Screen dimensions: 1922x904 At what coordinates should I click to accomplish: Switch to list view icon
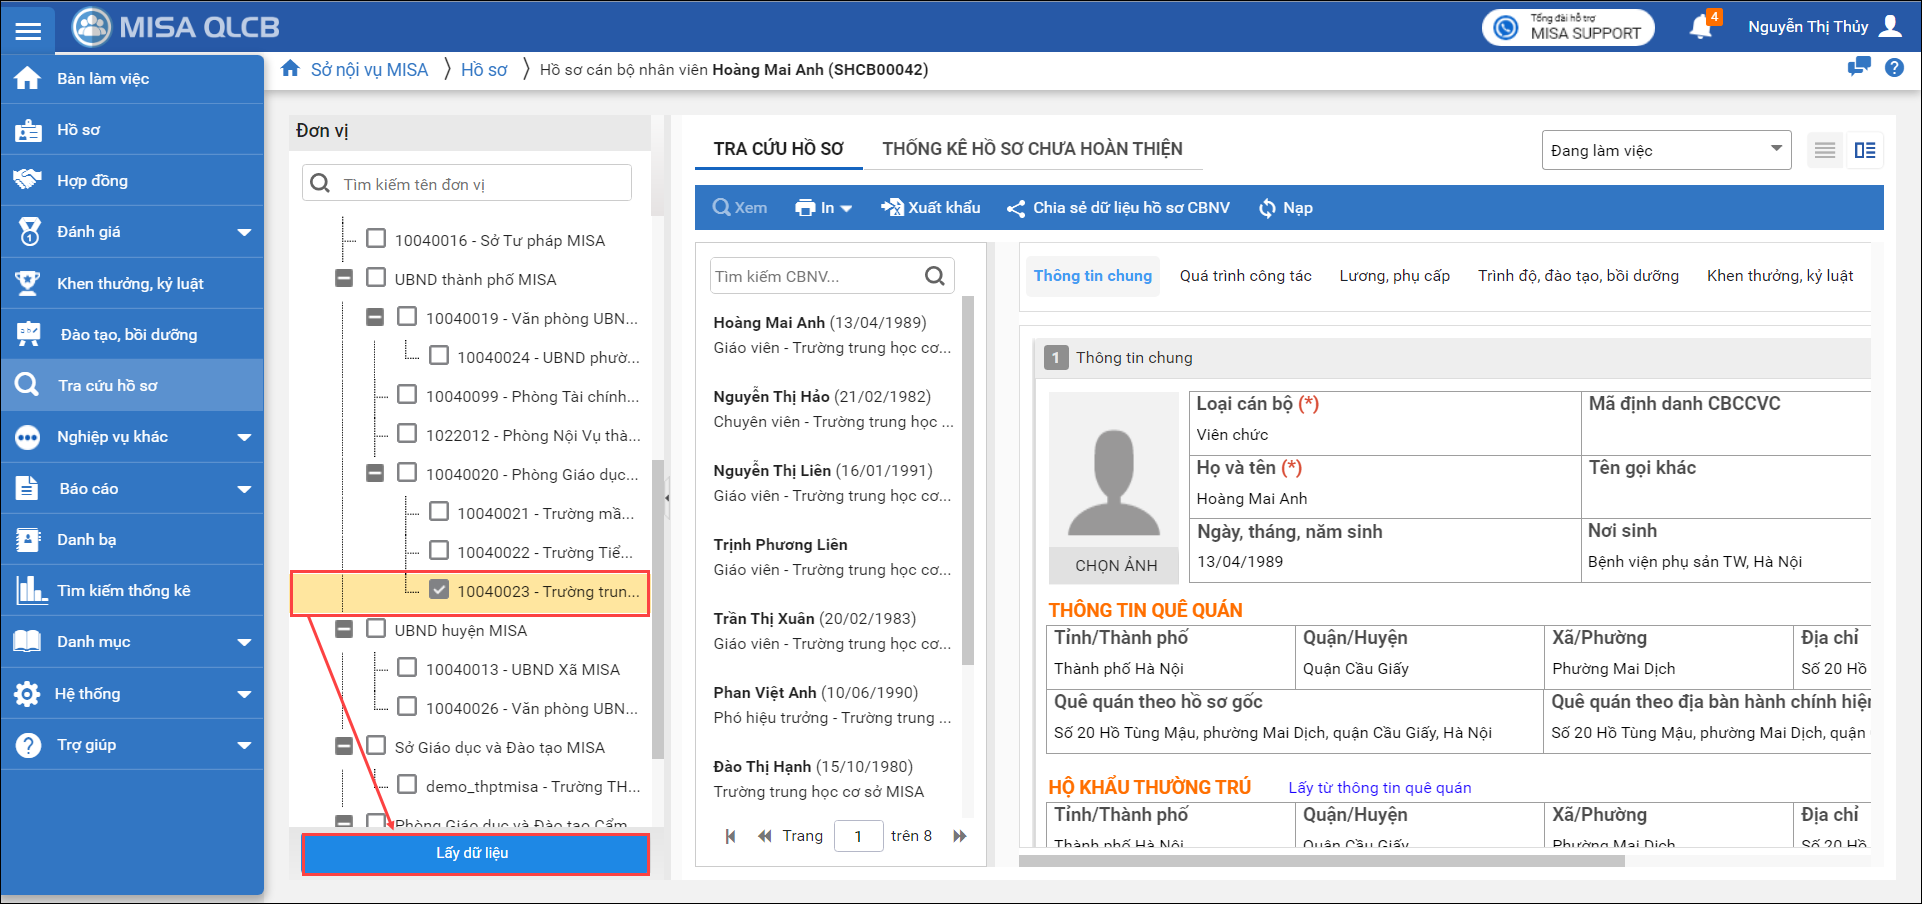click(1825, 151)
